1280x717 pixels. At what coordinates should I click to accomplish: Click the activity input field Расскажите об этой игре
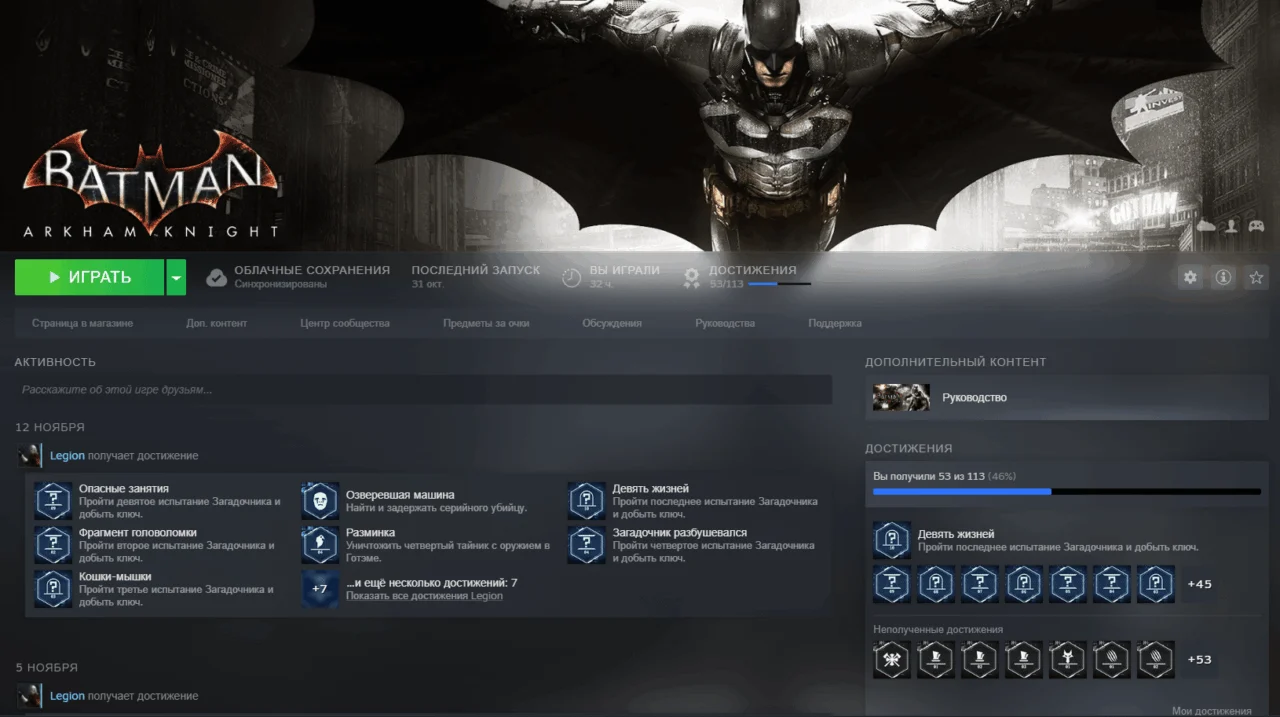[x=423, y=390]
